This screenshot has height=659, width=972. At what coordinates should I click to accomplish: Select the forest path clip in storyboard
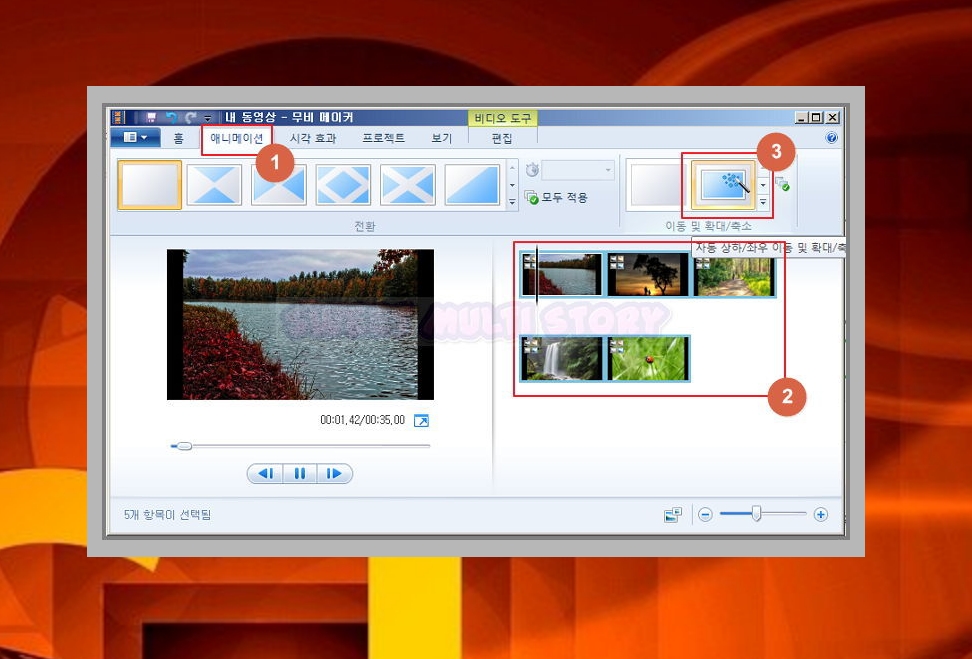[735, 275]
